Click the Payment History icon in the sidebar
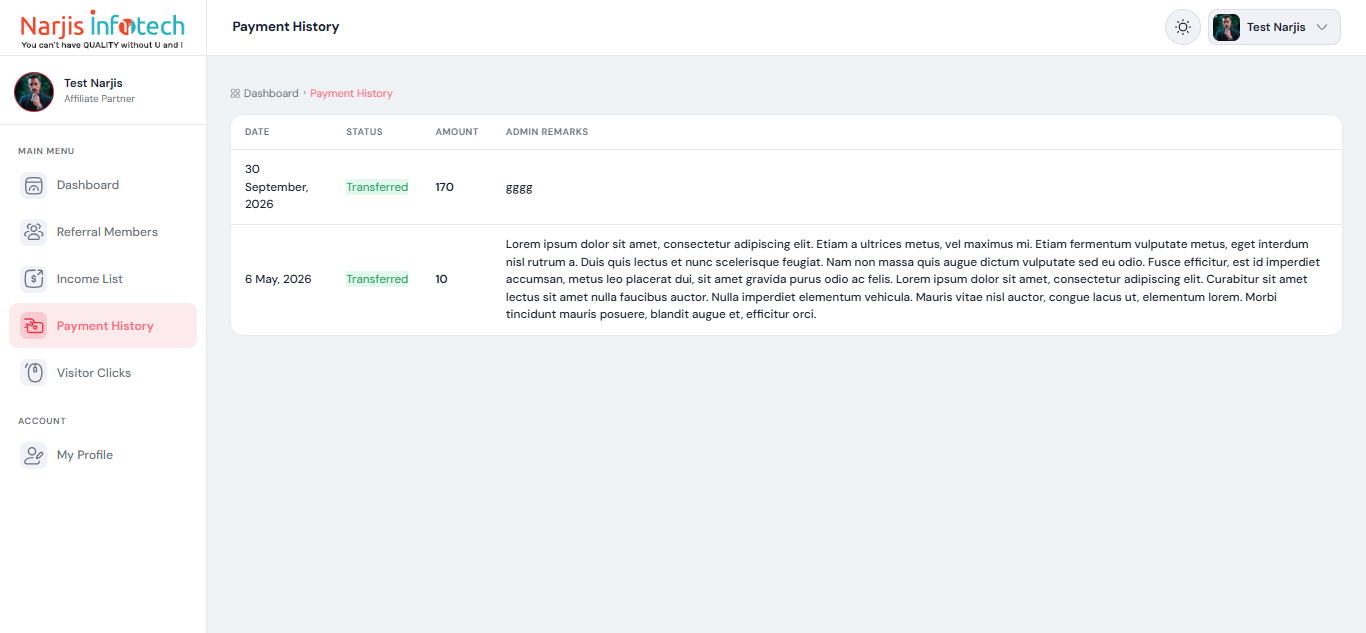 click(34, 326)
